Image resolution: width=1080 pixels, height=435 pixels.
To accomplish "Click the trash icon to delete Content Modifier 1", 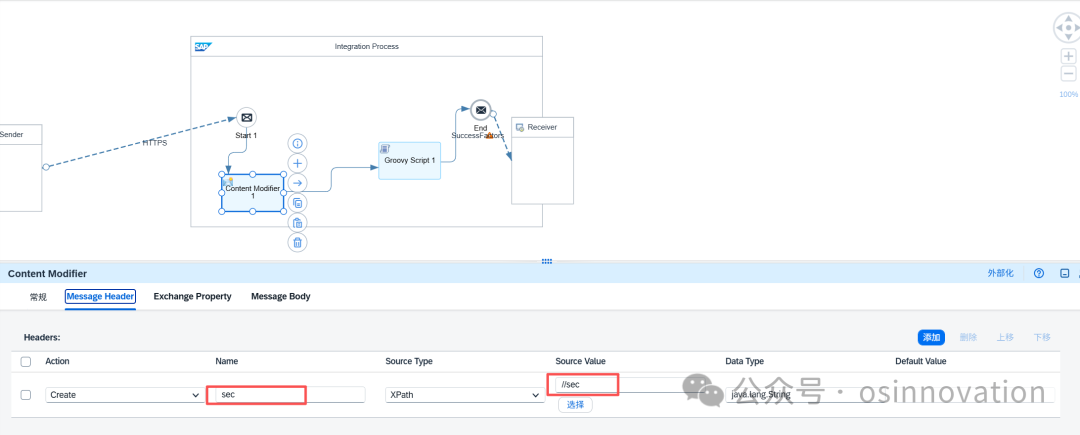I will point(298,242).
